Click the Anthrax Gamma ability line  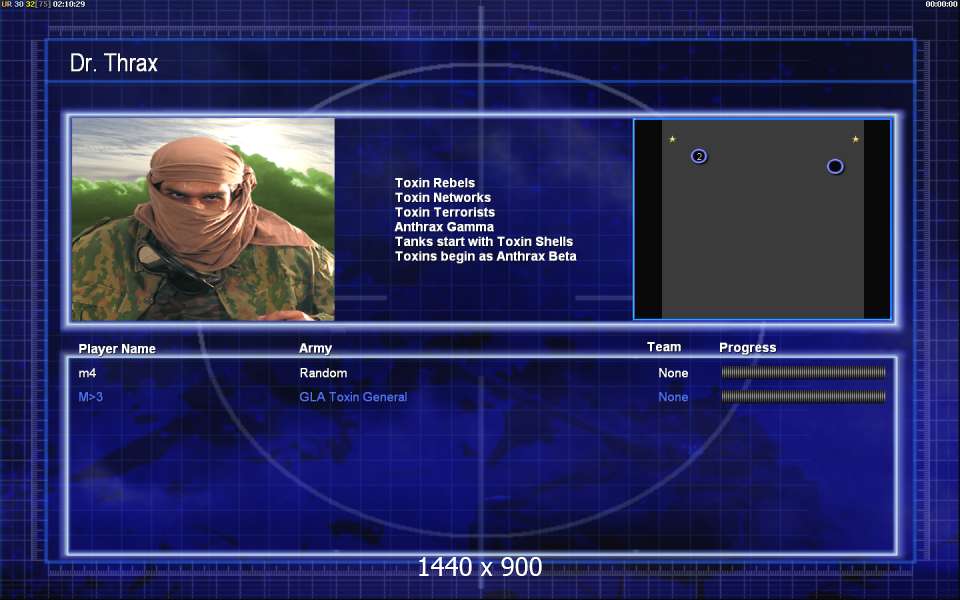[444, 227]
